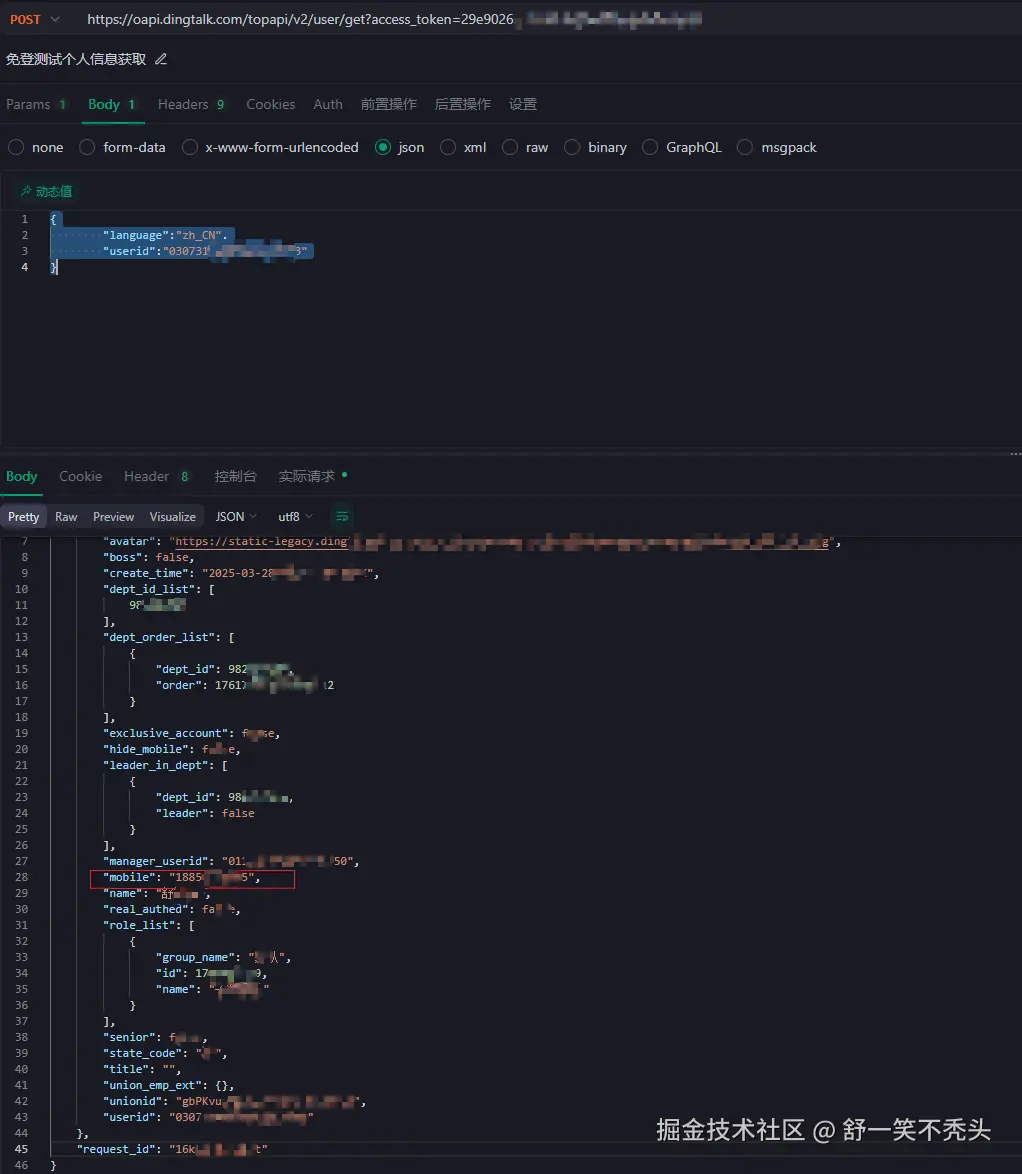This screenshot has height=1174, width=1022.
Task: Edit the request name with pencil icon
Action: click(161, 59)
